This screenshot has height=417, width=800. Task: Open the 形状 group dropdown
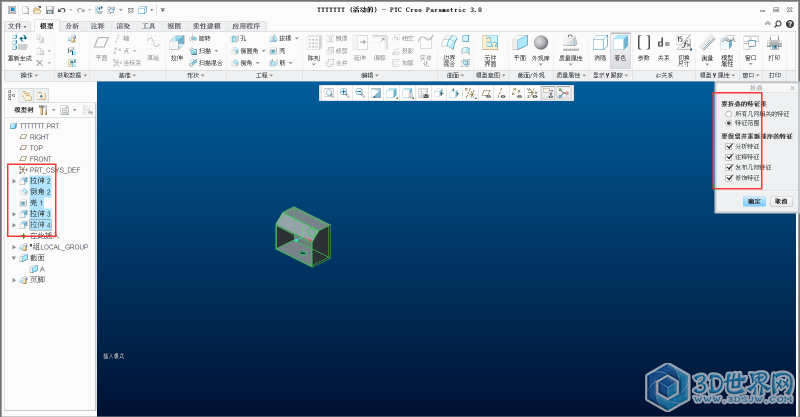tap(195, 75)
